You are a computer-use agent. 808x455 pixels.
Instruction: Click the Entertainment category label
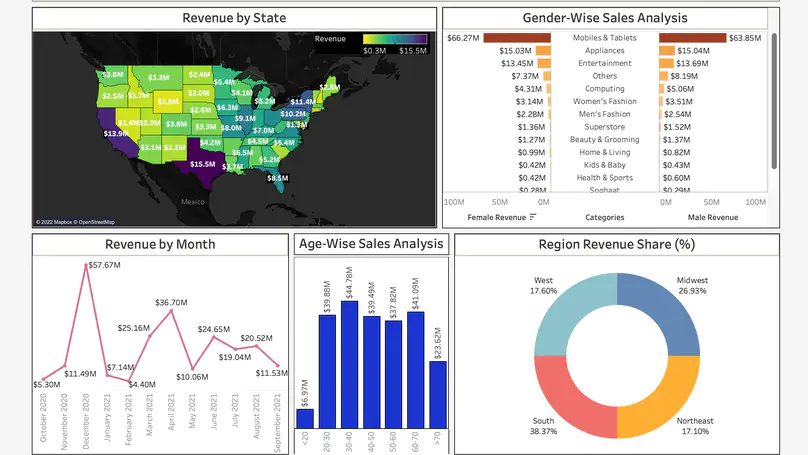(604, 63)
